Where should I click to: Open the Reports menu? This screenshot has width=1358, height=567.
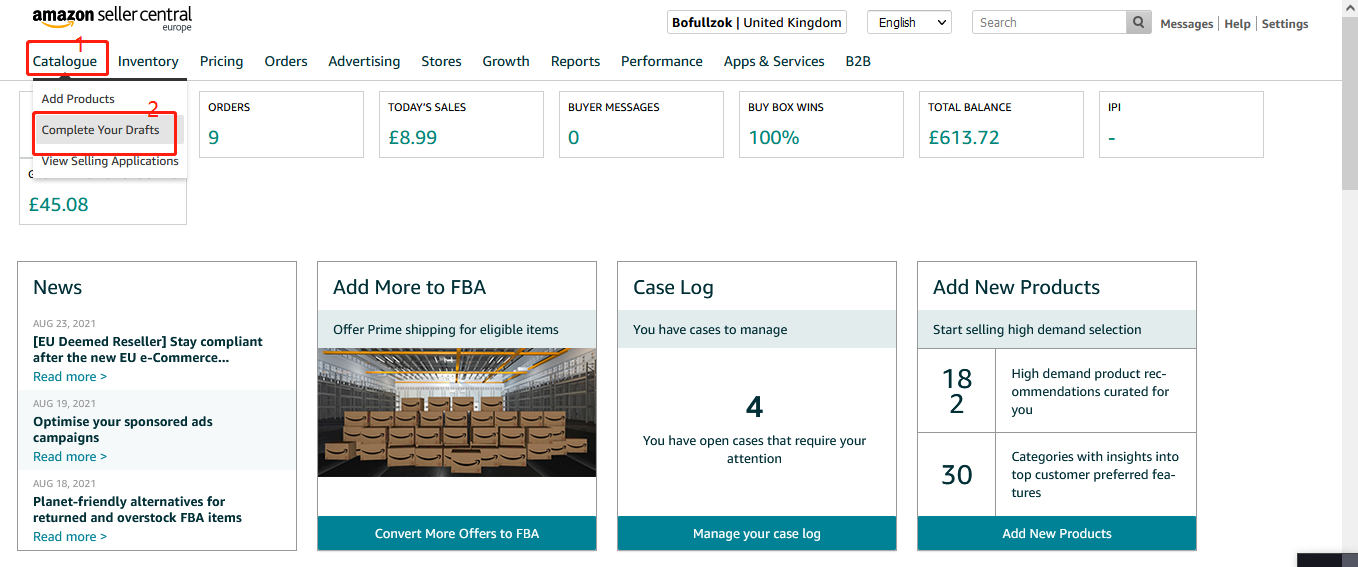(575, 61)
